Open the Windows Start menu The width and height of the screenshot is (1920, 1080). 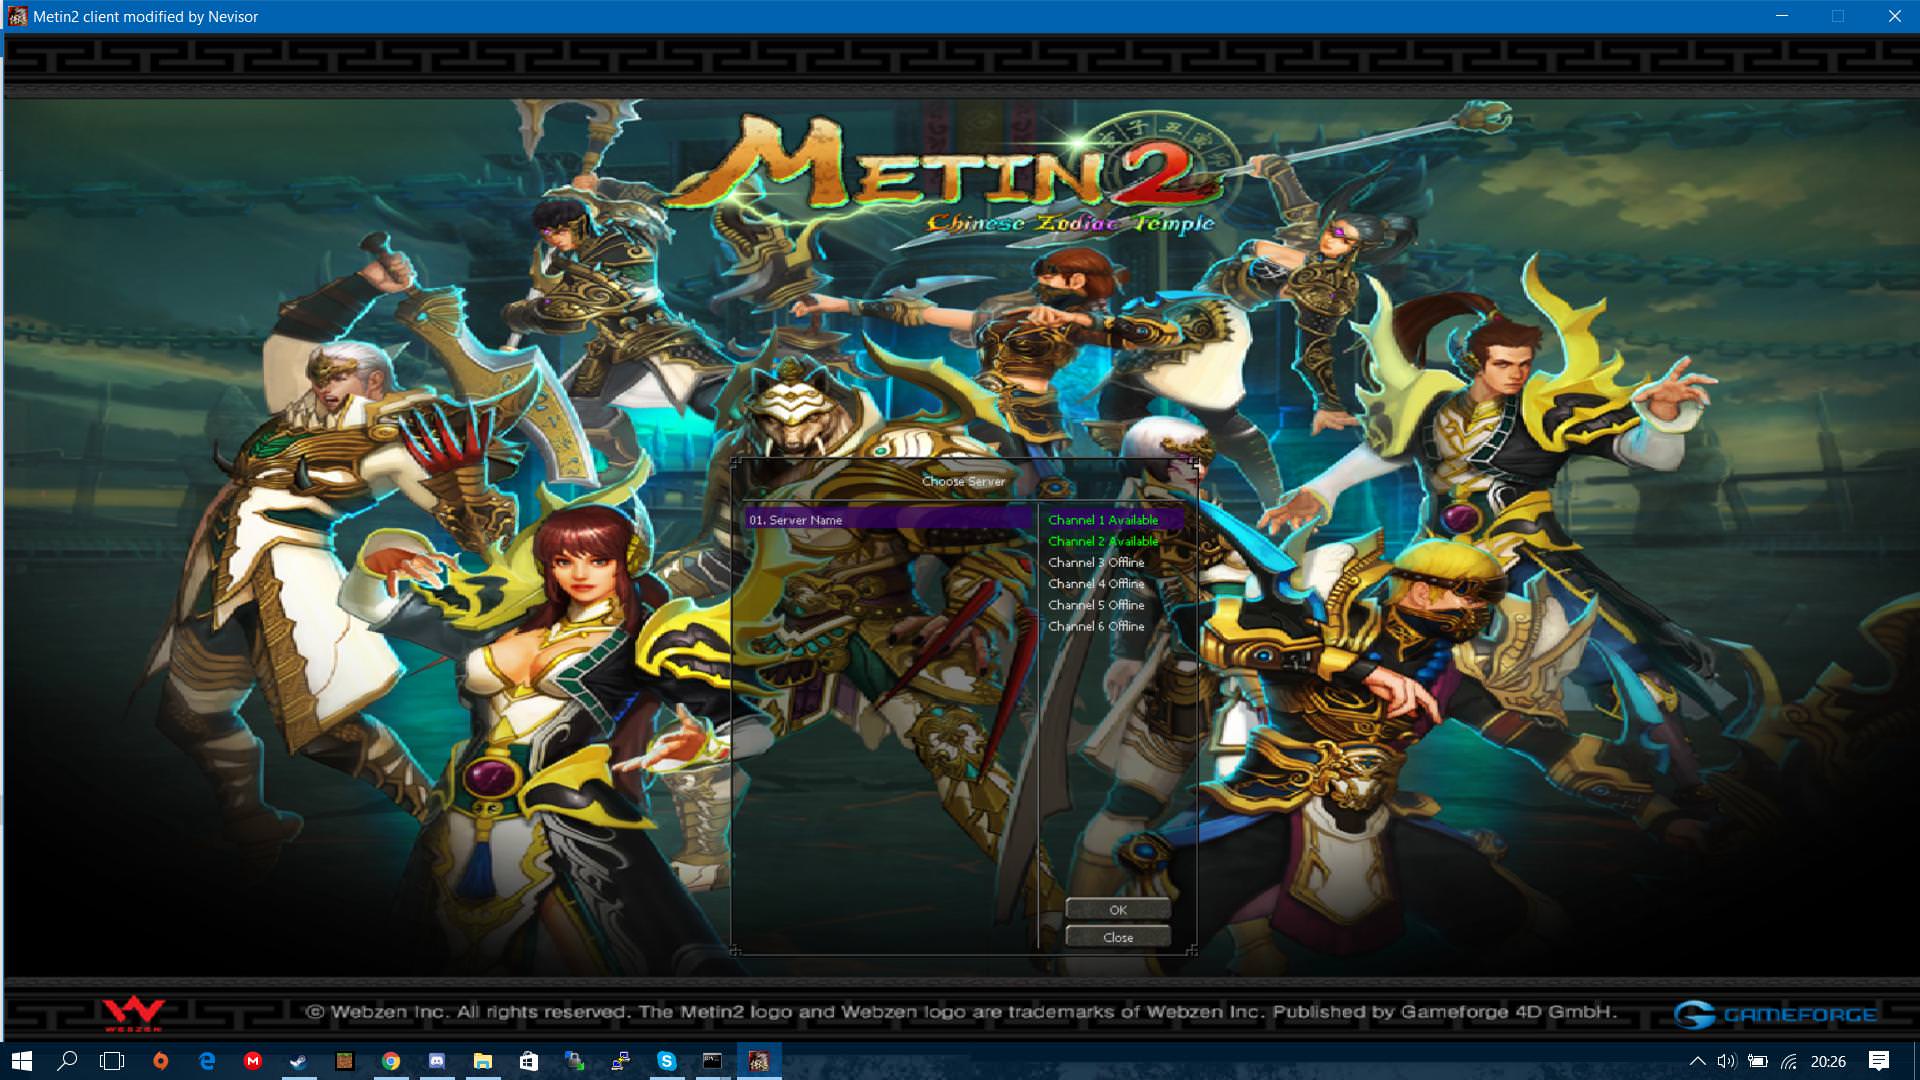[22, 1061]
